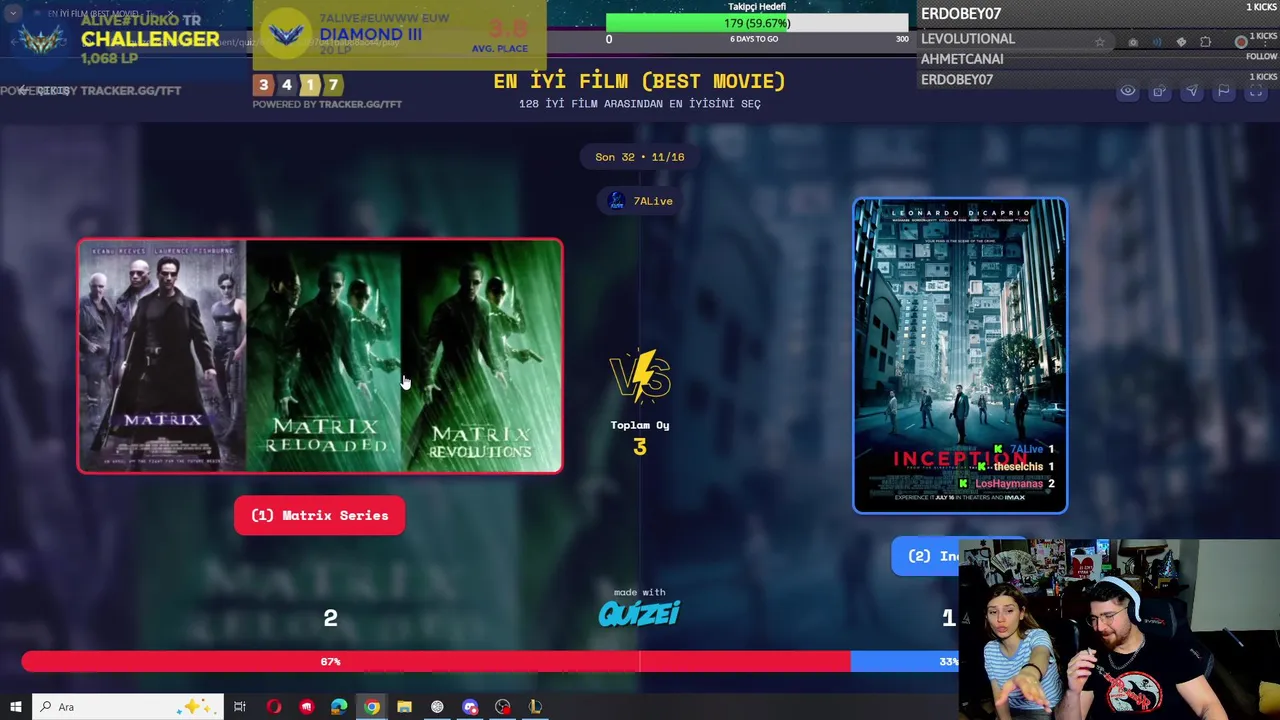Open the puzzle-piece extensions menu
The width and height of the screenshot is (1280, 720).
[1205, 42]
